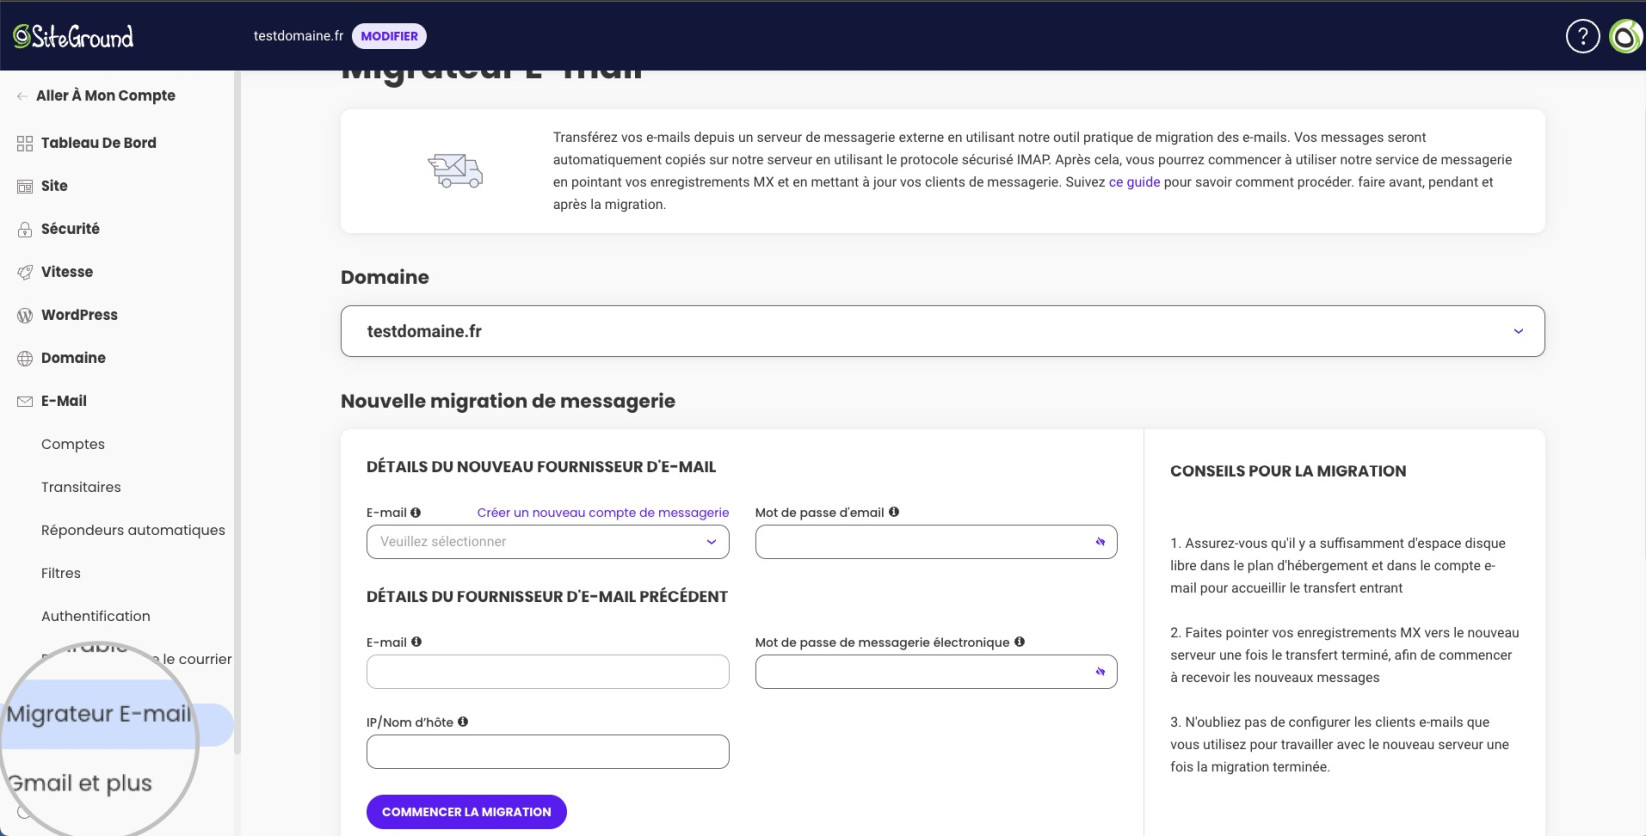Click COMMENCER LA MIGRATION button
This screenshot has height=836, width=1646.
pos(466,812)
